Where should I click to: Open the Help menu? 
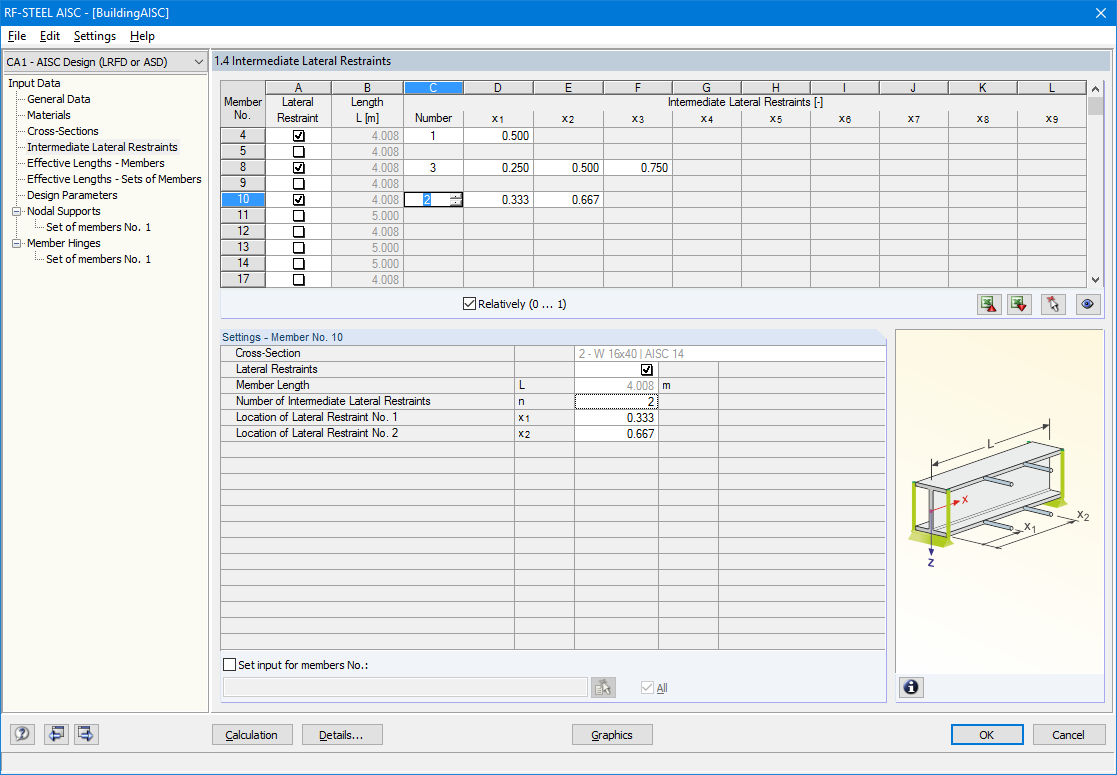[142, 36]
